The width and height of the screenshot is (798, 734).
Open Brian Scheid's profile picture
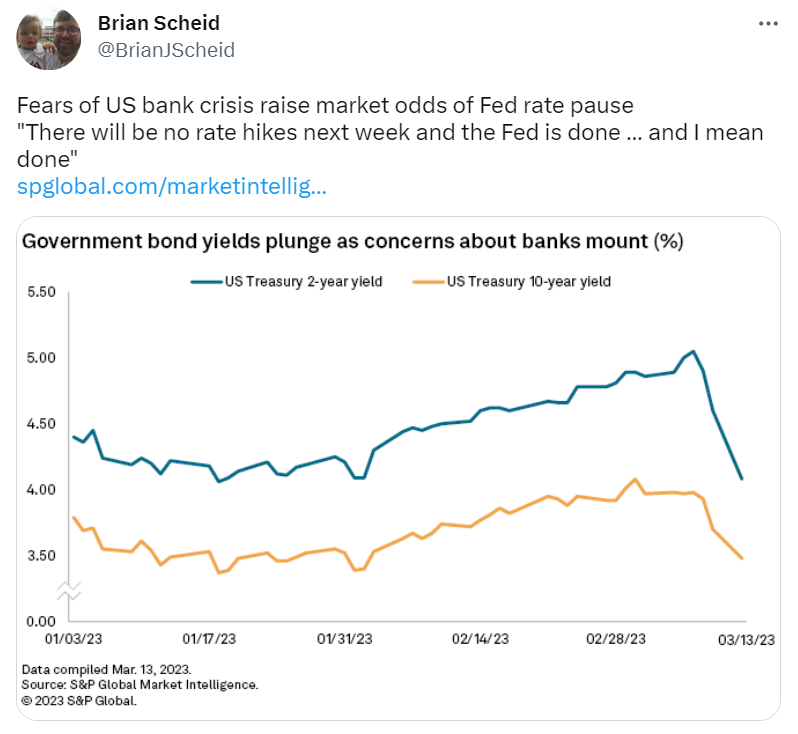tap(49, 37)
